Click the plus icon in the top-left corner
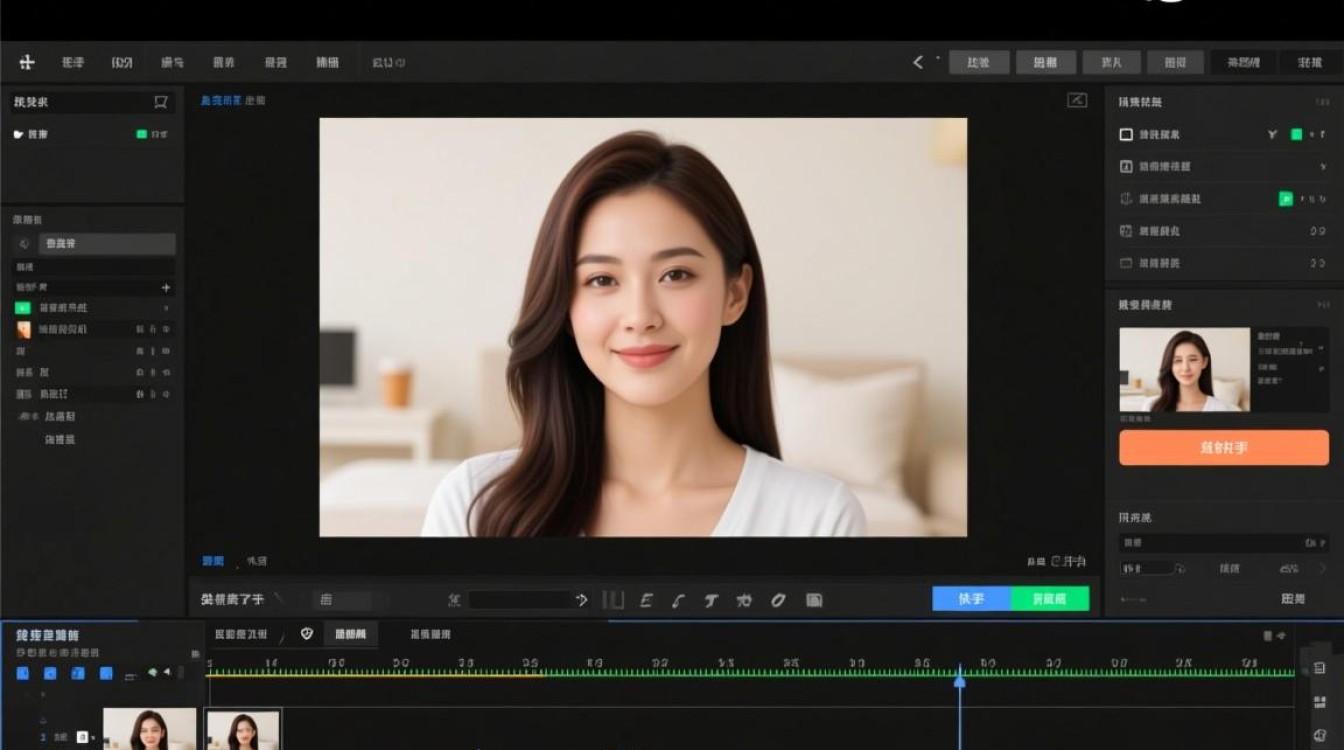The width and height of the screenshot is (1344, 750). (x=27, y=62)
